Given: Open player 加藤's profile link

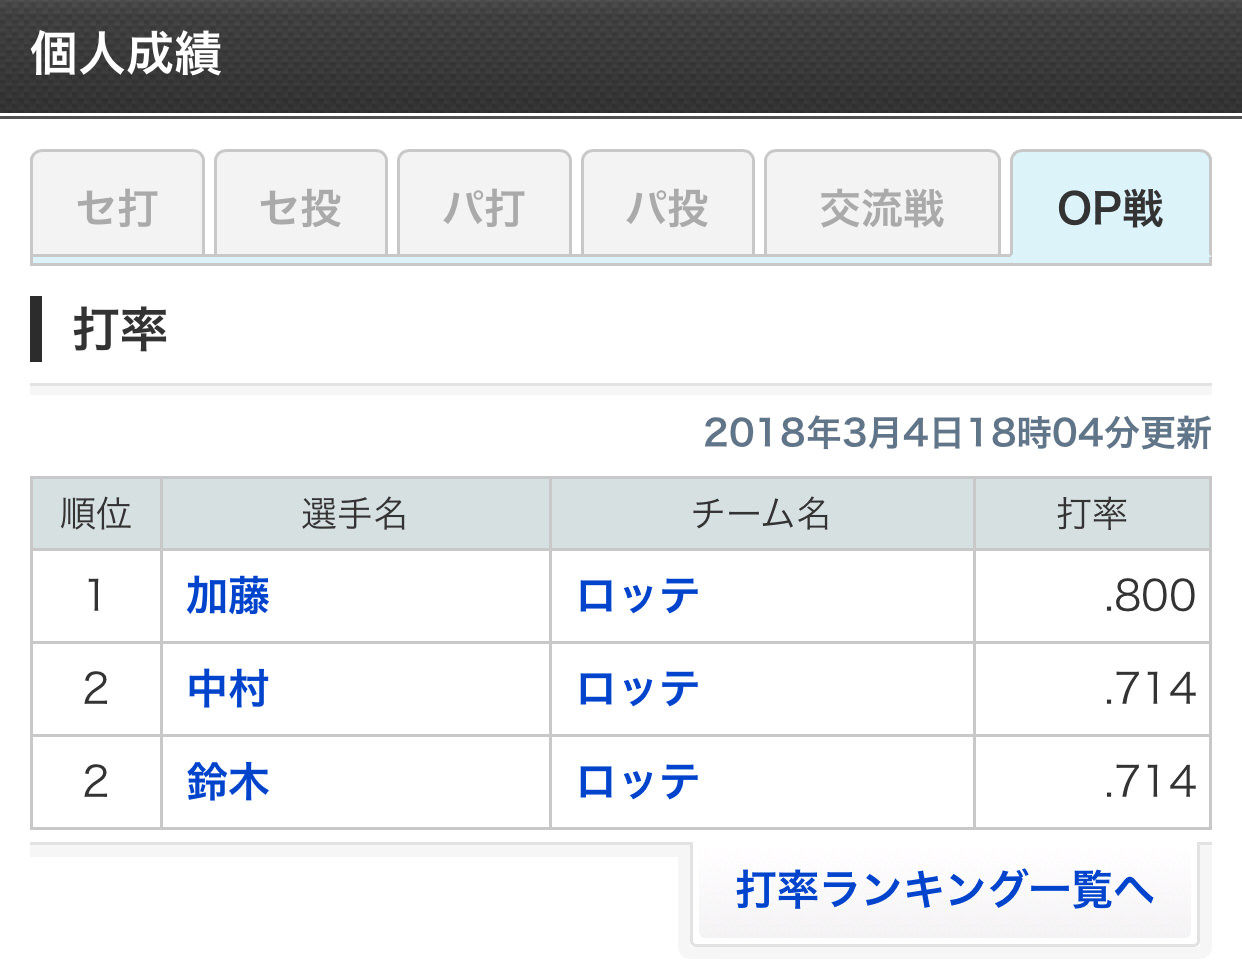Looking at the screenshot, I should [x=228, y=596].
